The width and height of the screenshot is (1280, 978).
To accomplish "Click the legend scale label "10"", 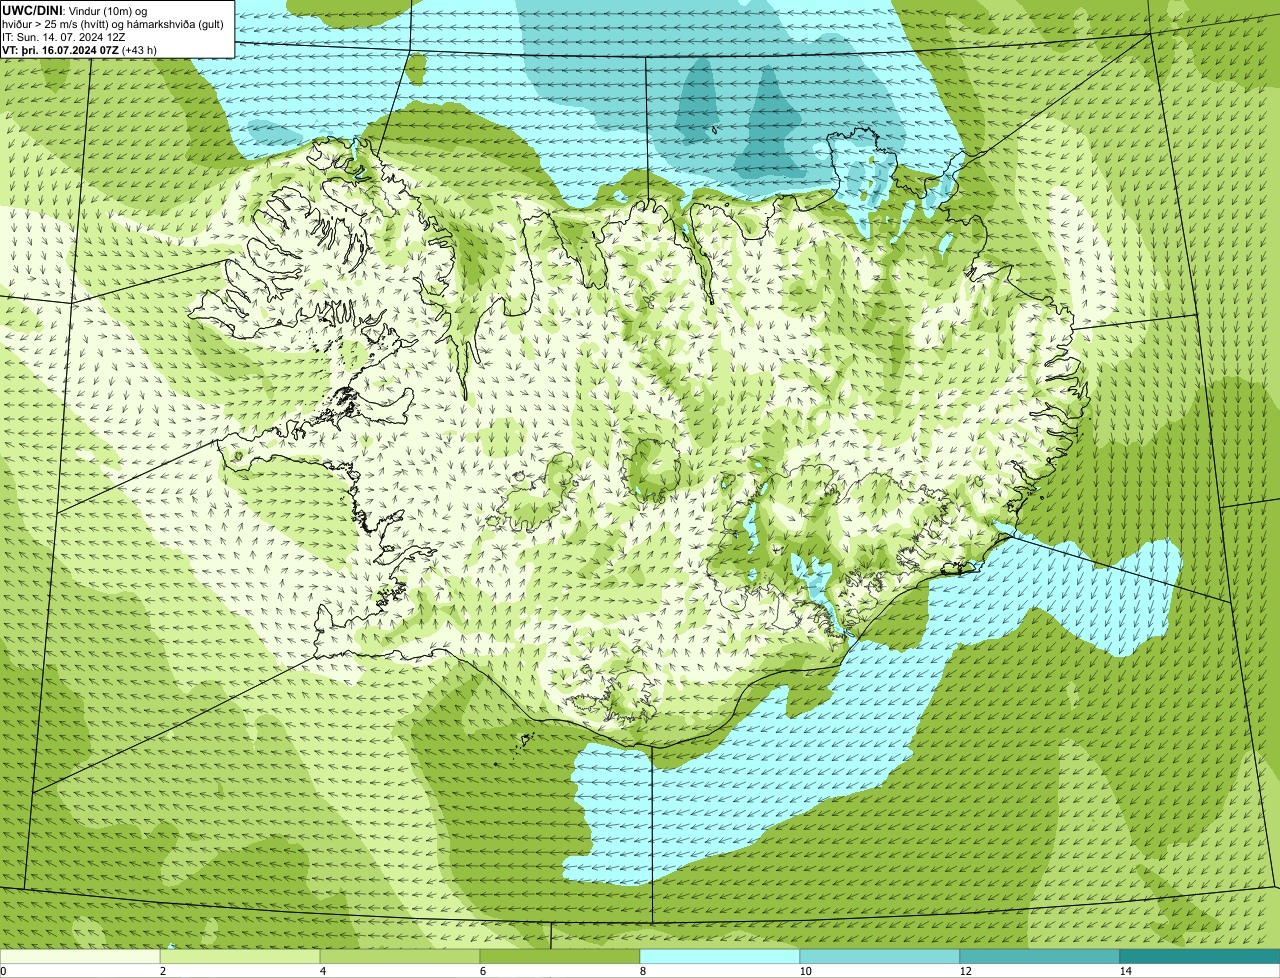I will pos(805,971).
